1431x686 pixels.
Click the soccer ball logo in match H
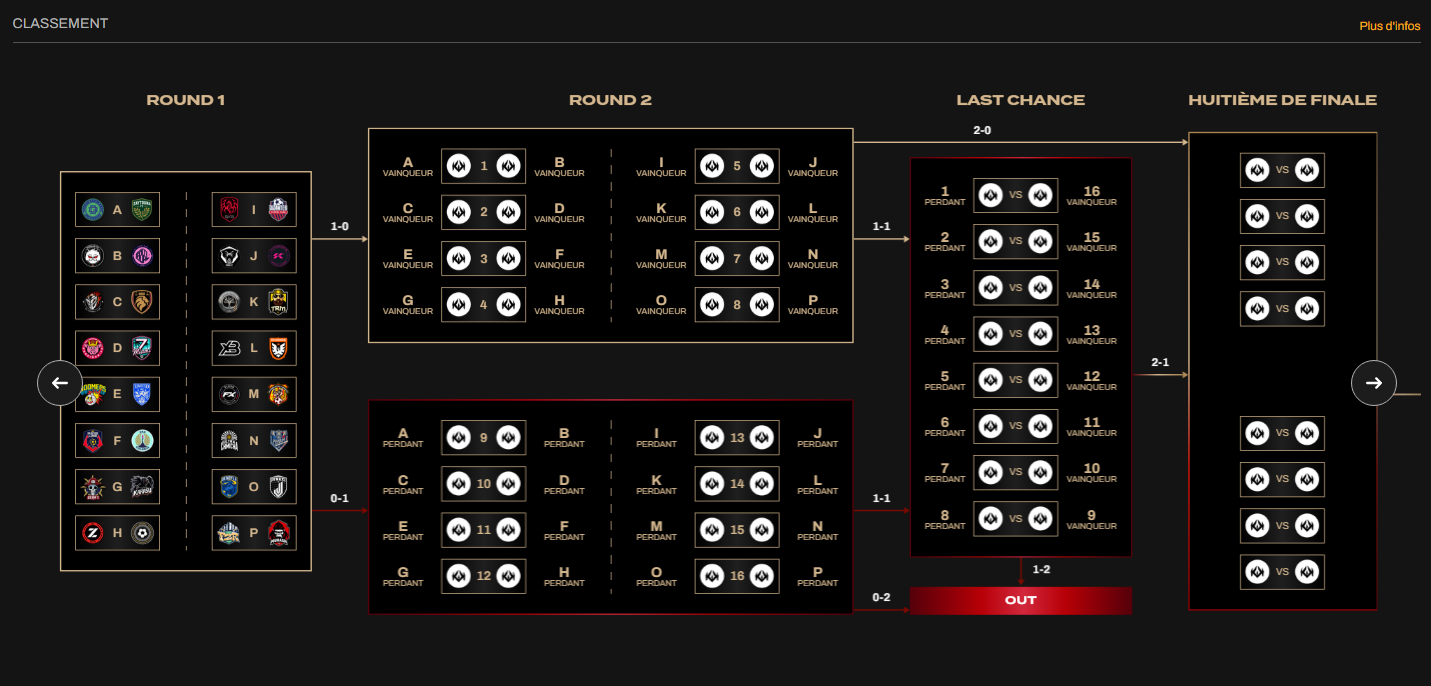[x=142, y=533]
